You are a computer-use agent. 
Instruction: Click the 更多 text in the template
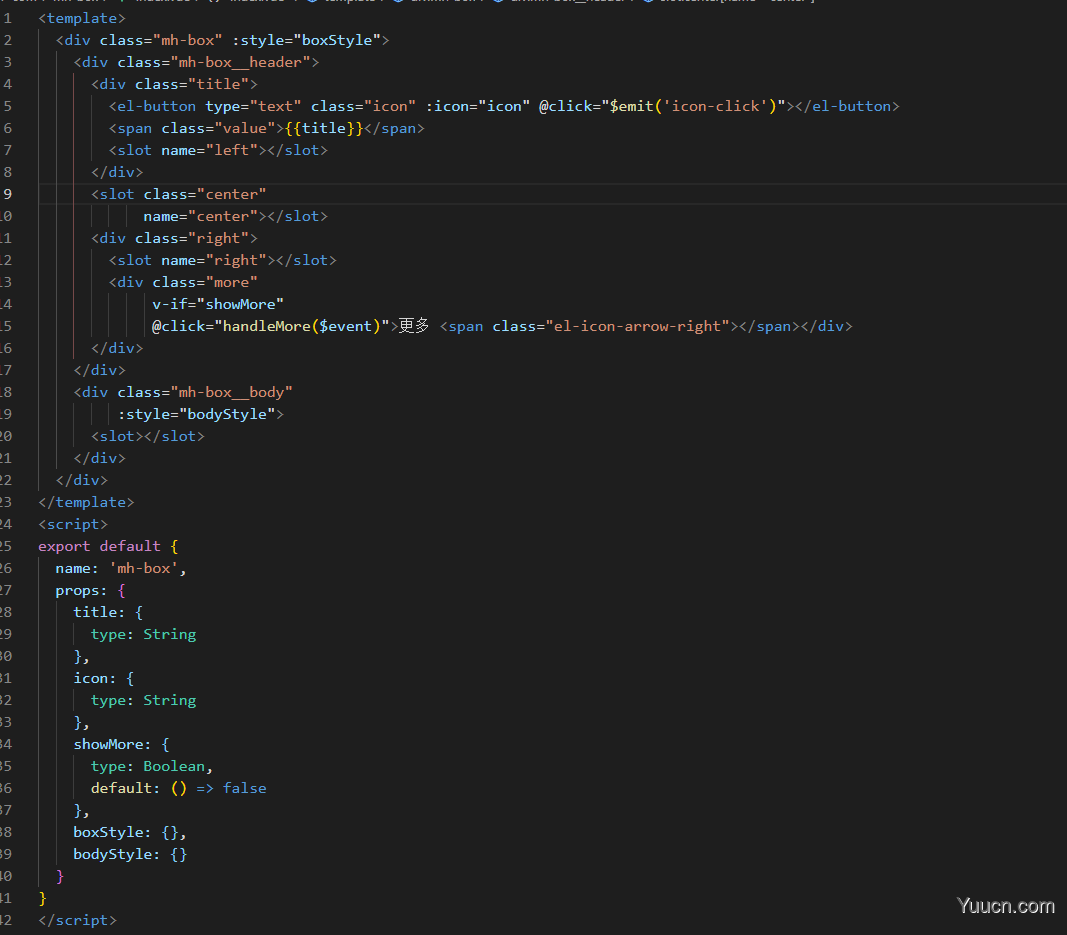(x=414, y=326)
